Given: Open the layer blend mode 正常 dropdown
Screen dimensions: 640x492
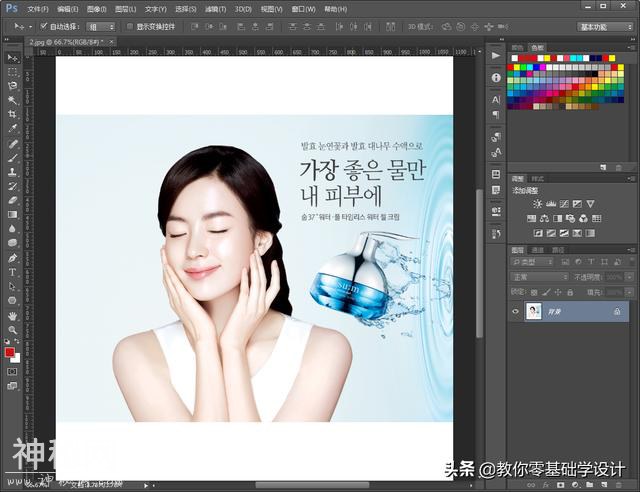Looking at the screenshot, I should click(x=539, y=277).
